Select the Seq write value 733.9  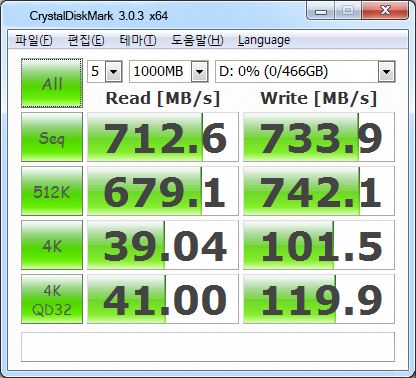319,137
